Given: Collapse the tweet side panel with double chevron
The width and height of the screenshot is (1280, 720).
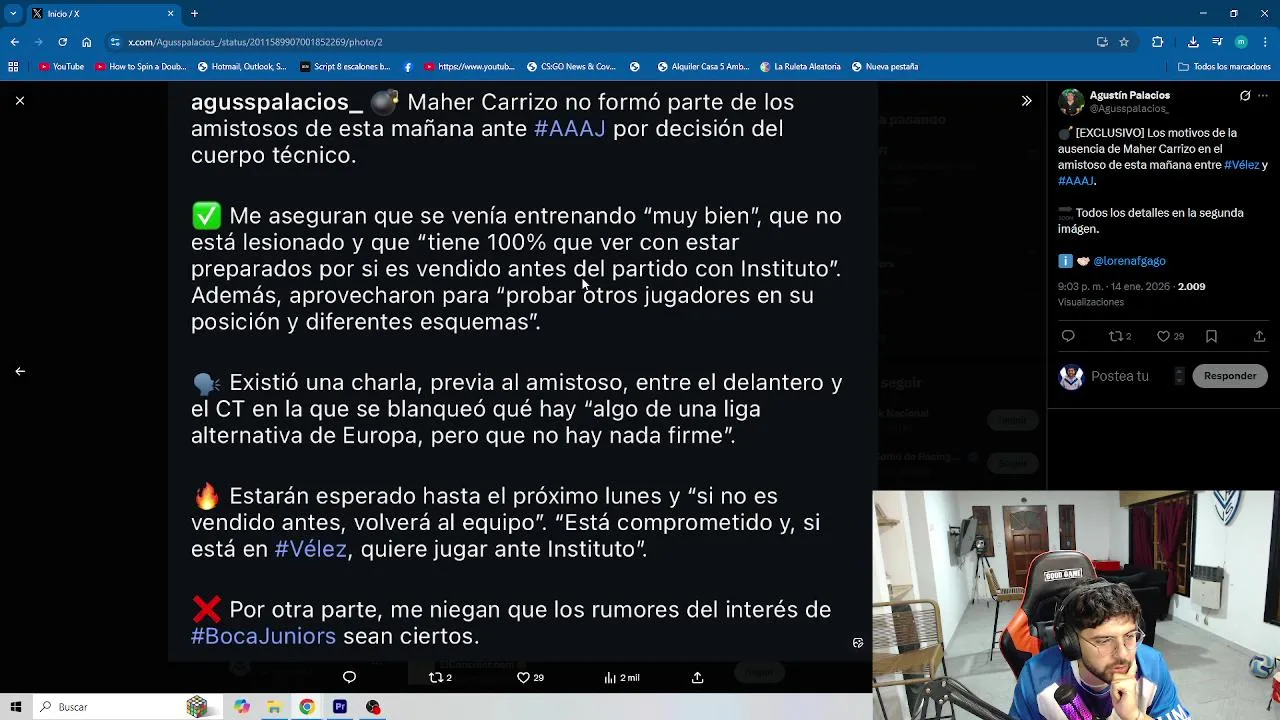Looking at the screenshot, I should tap(1026, 101).
